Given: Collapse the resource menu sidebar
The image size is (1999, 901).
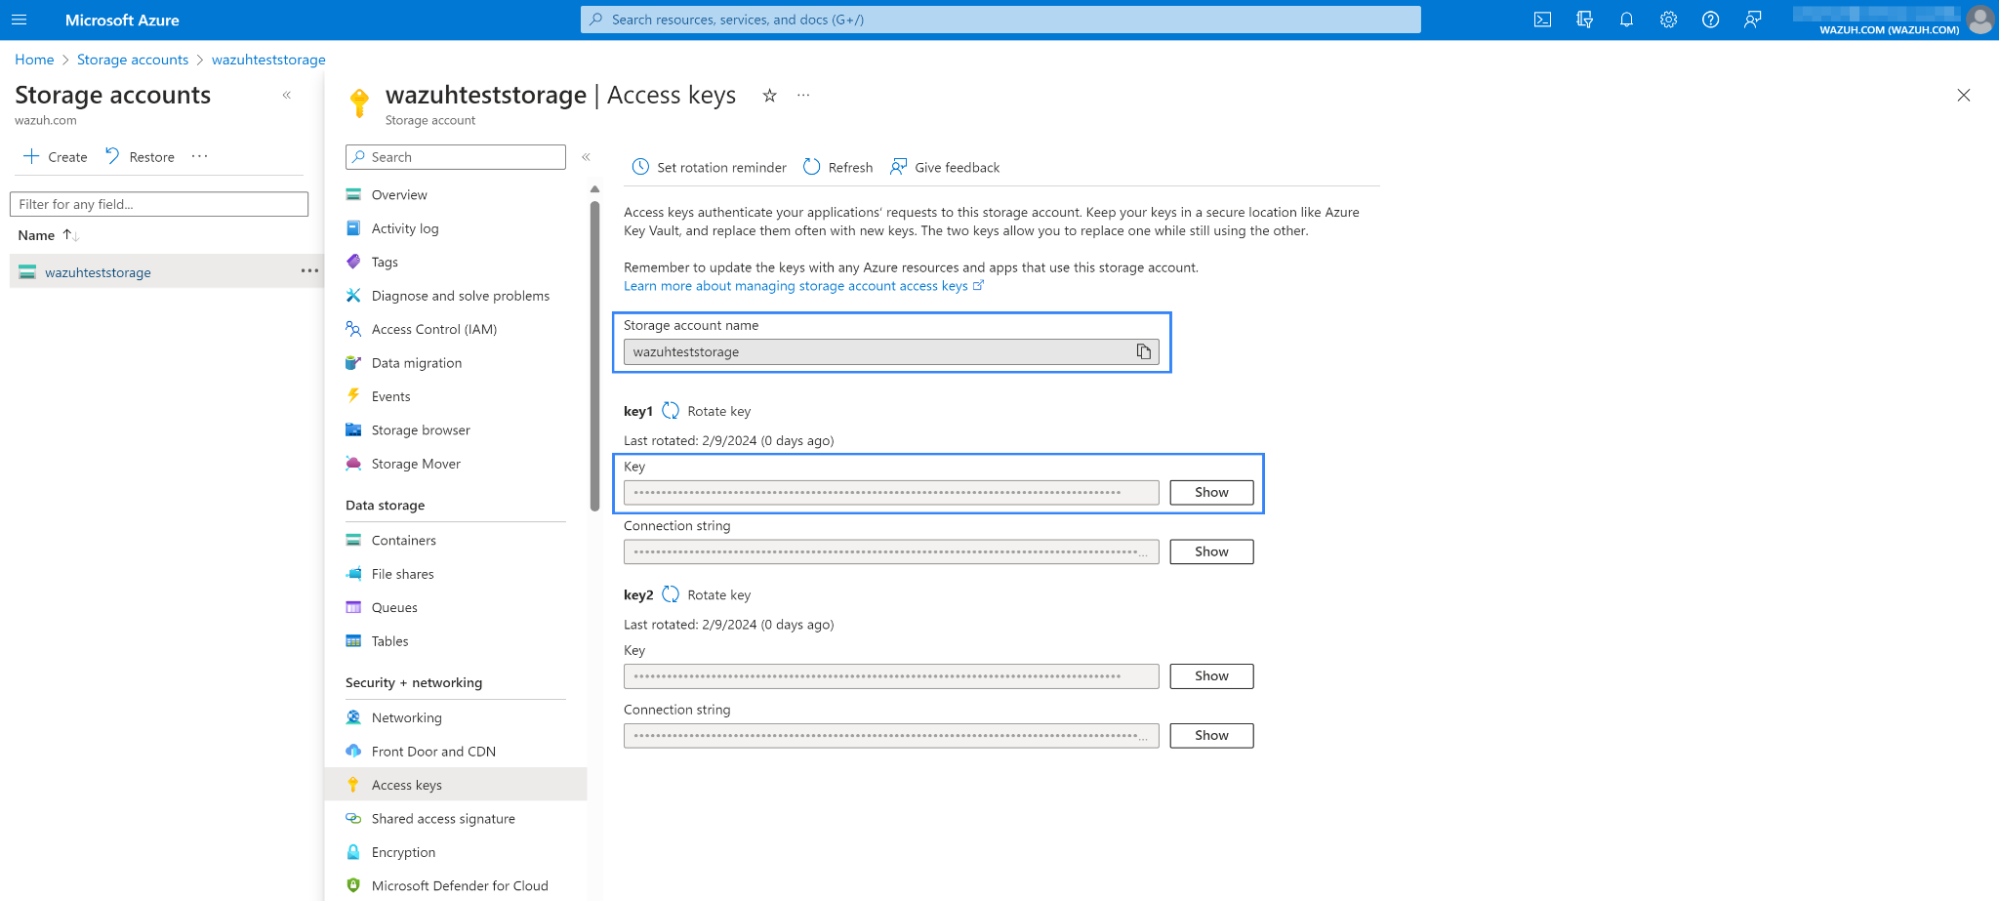Looking at the screenshot, I should coord(586,157).
